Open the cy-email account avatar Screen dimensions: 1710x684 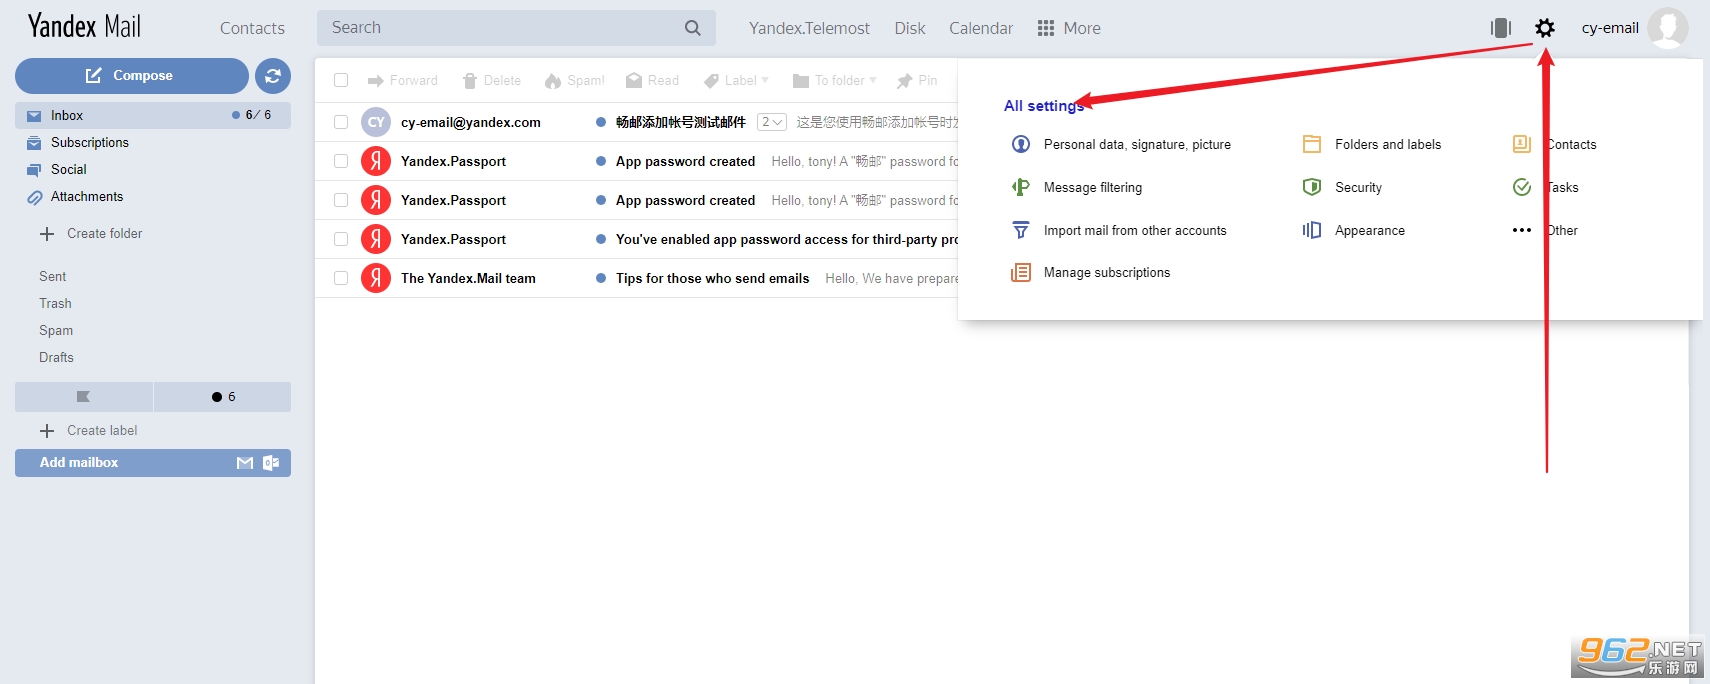coord(1667,28)
